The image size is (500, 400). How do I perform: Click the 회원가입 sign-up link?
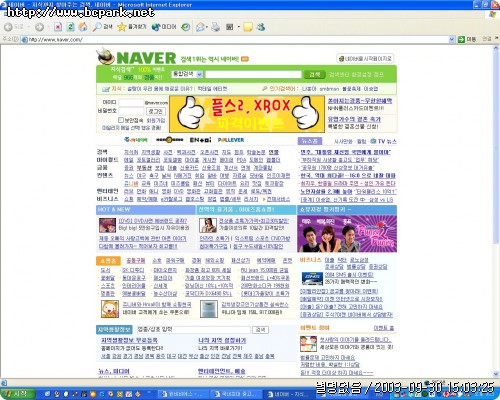click(x=156, y=120)
